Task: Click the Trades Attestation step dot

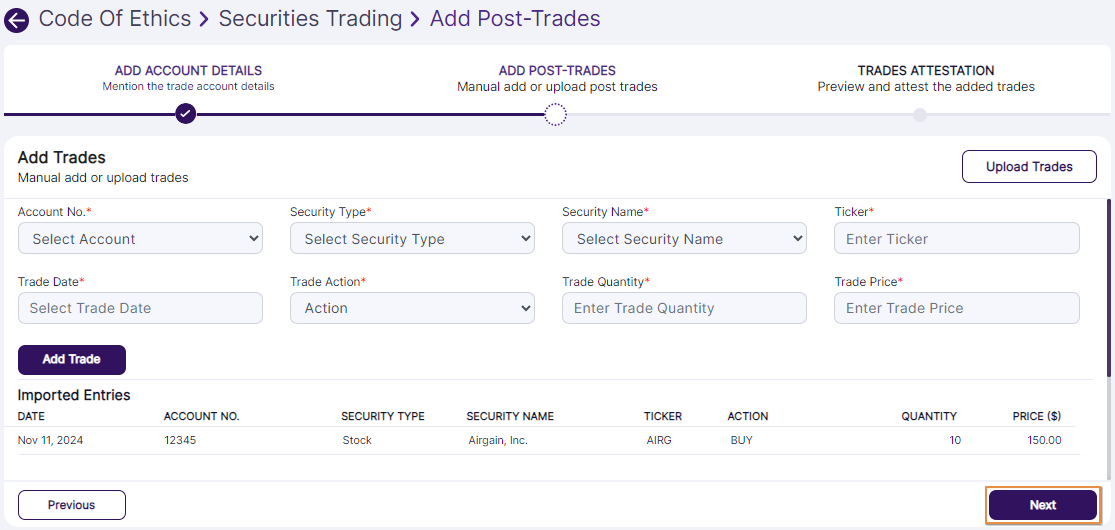Action: [x=920, y=115]
